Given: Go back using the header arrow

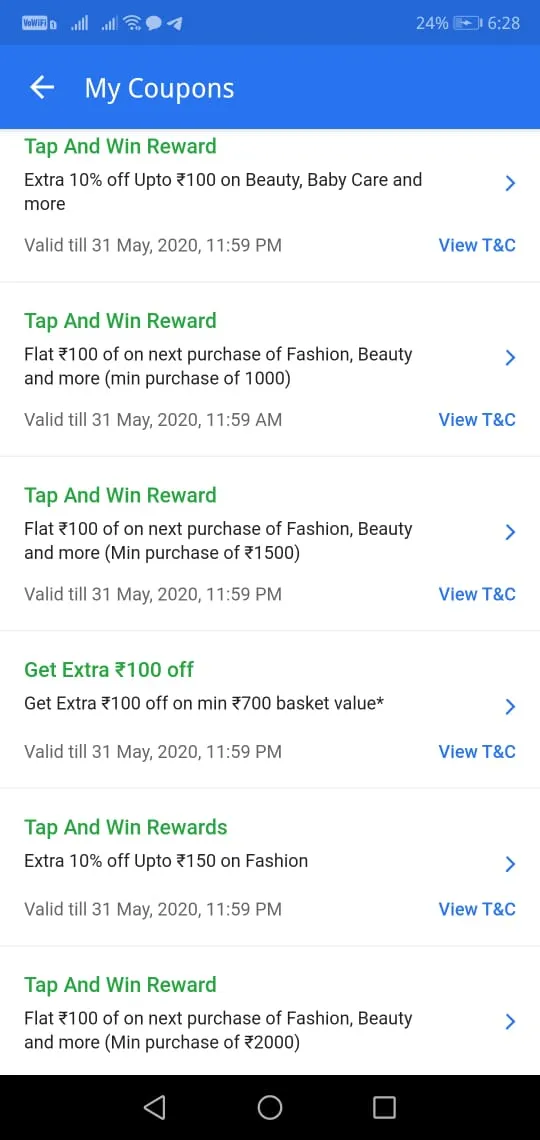Looking at the screenshot, I should (x=41, y=88).
